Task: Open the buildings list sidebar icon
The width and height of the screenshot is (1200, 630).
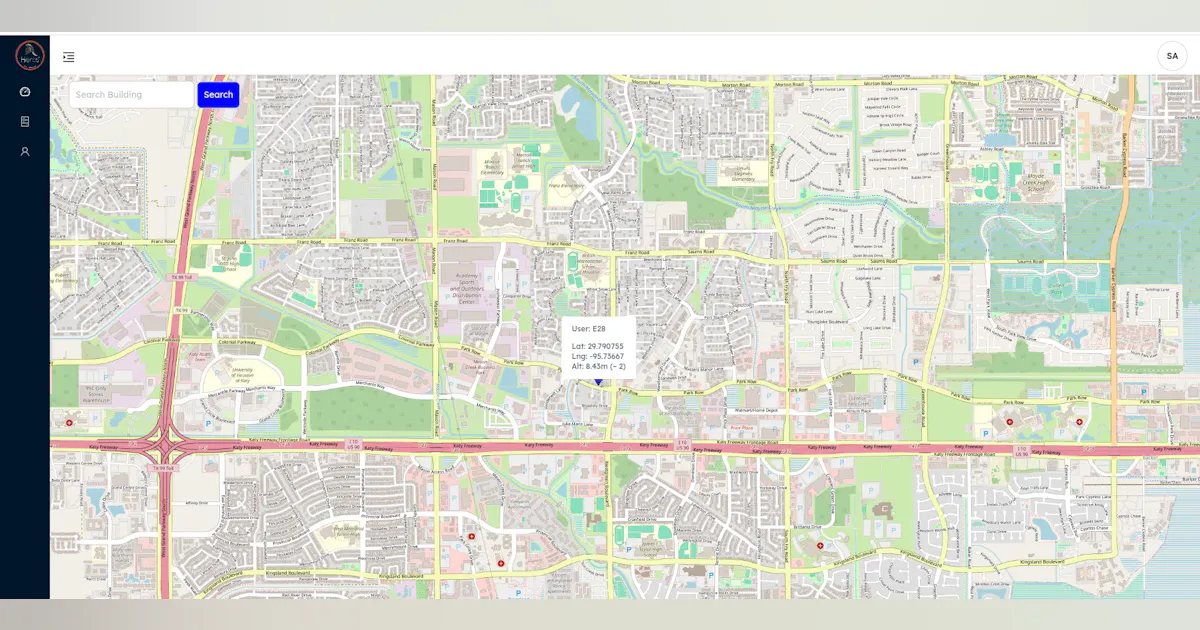Action: 25,122
